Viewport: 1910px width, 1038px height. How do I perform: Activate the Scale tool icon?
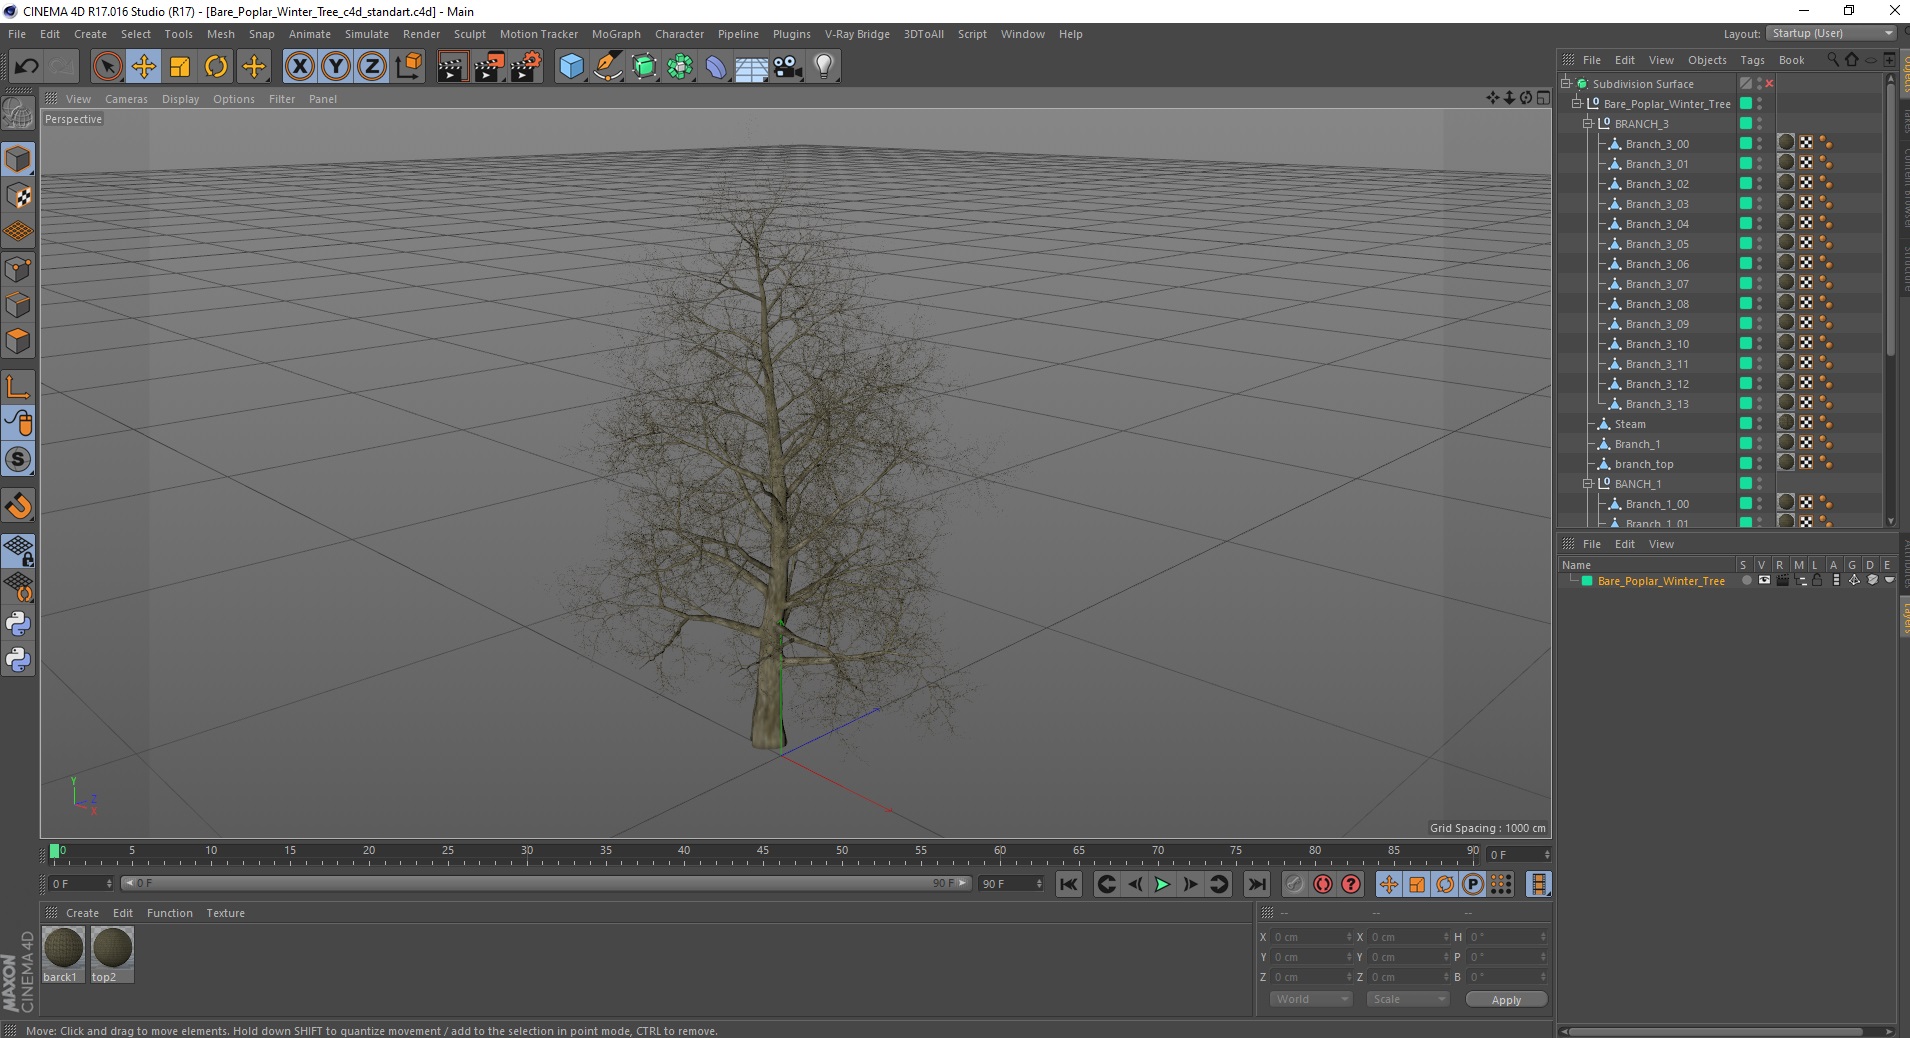coord(180,67)
